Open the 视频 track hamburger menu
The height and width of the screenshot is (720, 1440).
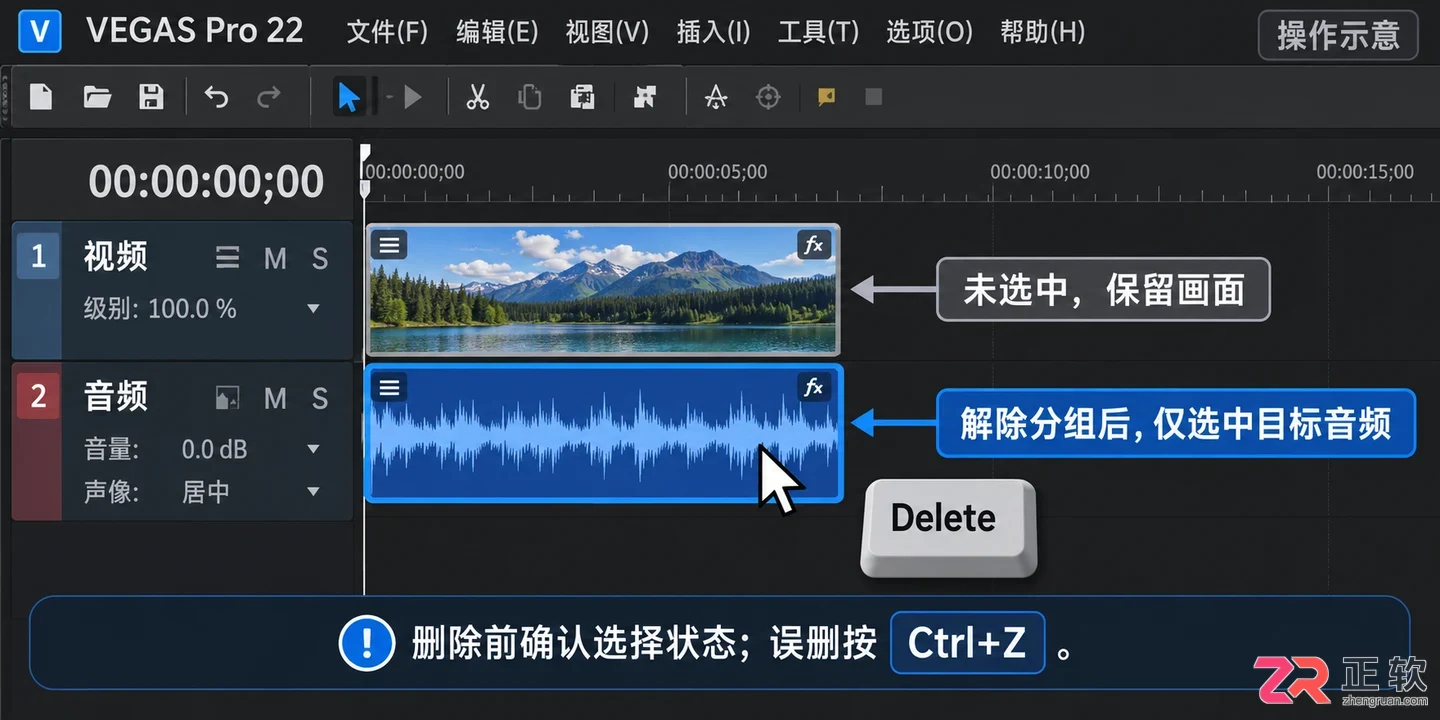tap(228, 259)
